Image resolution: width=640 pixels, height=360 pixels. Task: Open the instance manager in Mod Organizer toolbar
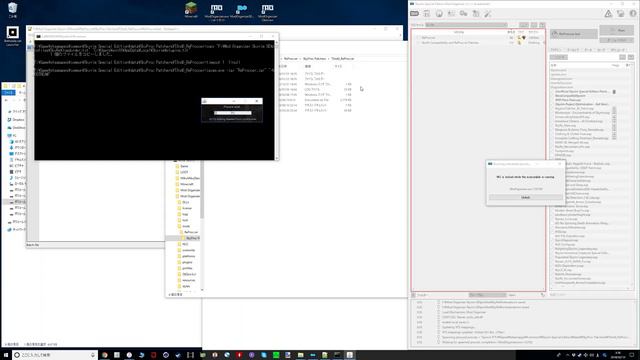415,13
